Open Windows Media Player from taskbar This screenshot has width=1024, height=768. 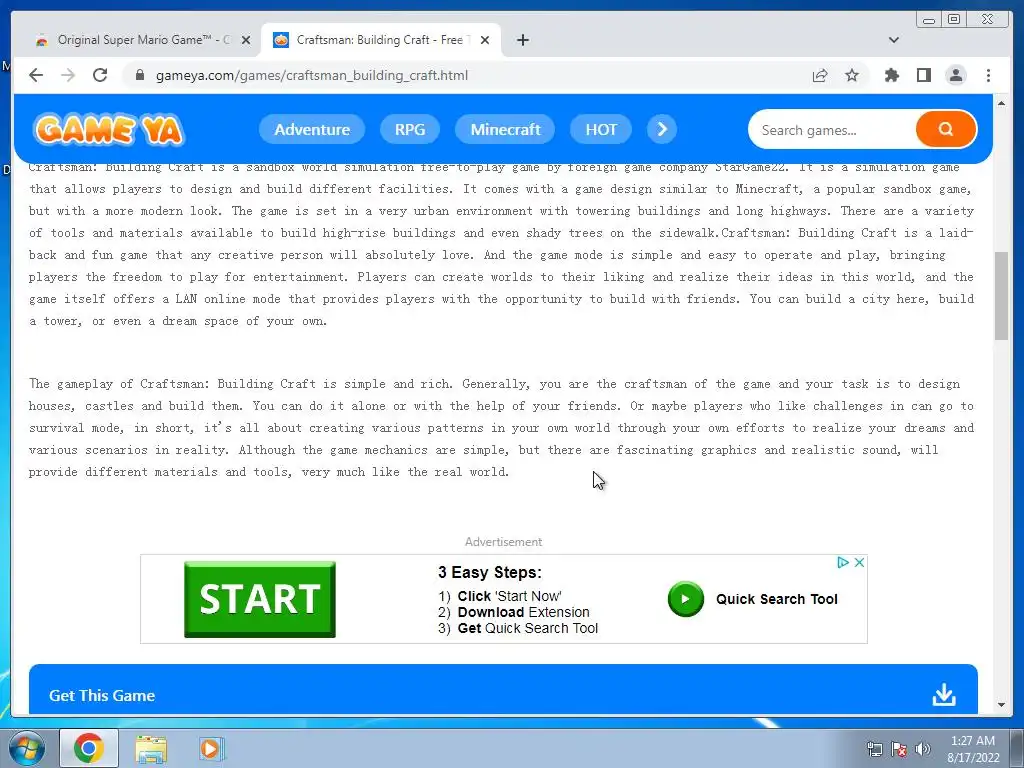[211, 748]
